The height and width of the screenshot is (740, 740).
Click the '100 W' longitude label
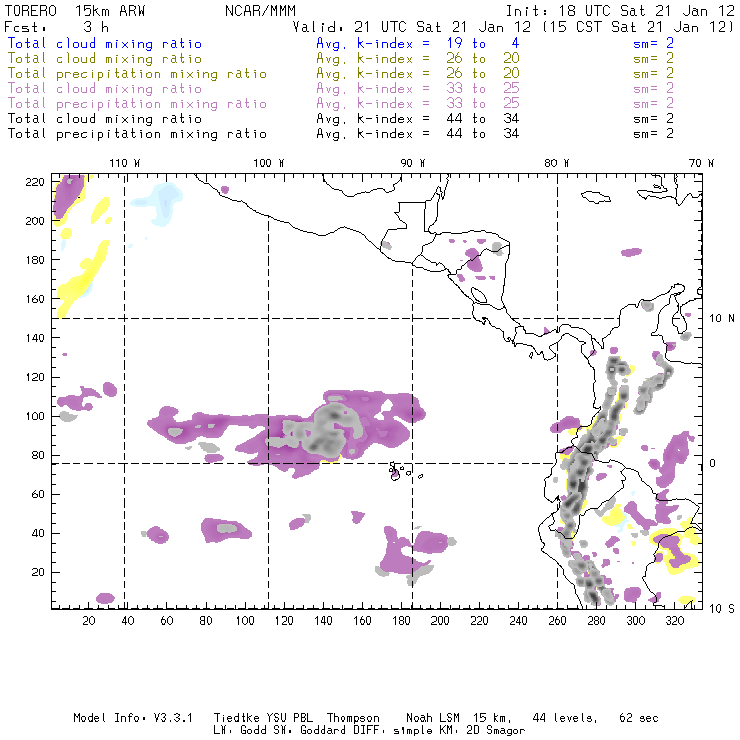[269, 163]
